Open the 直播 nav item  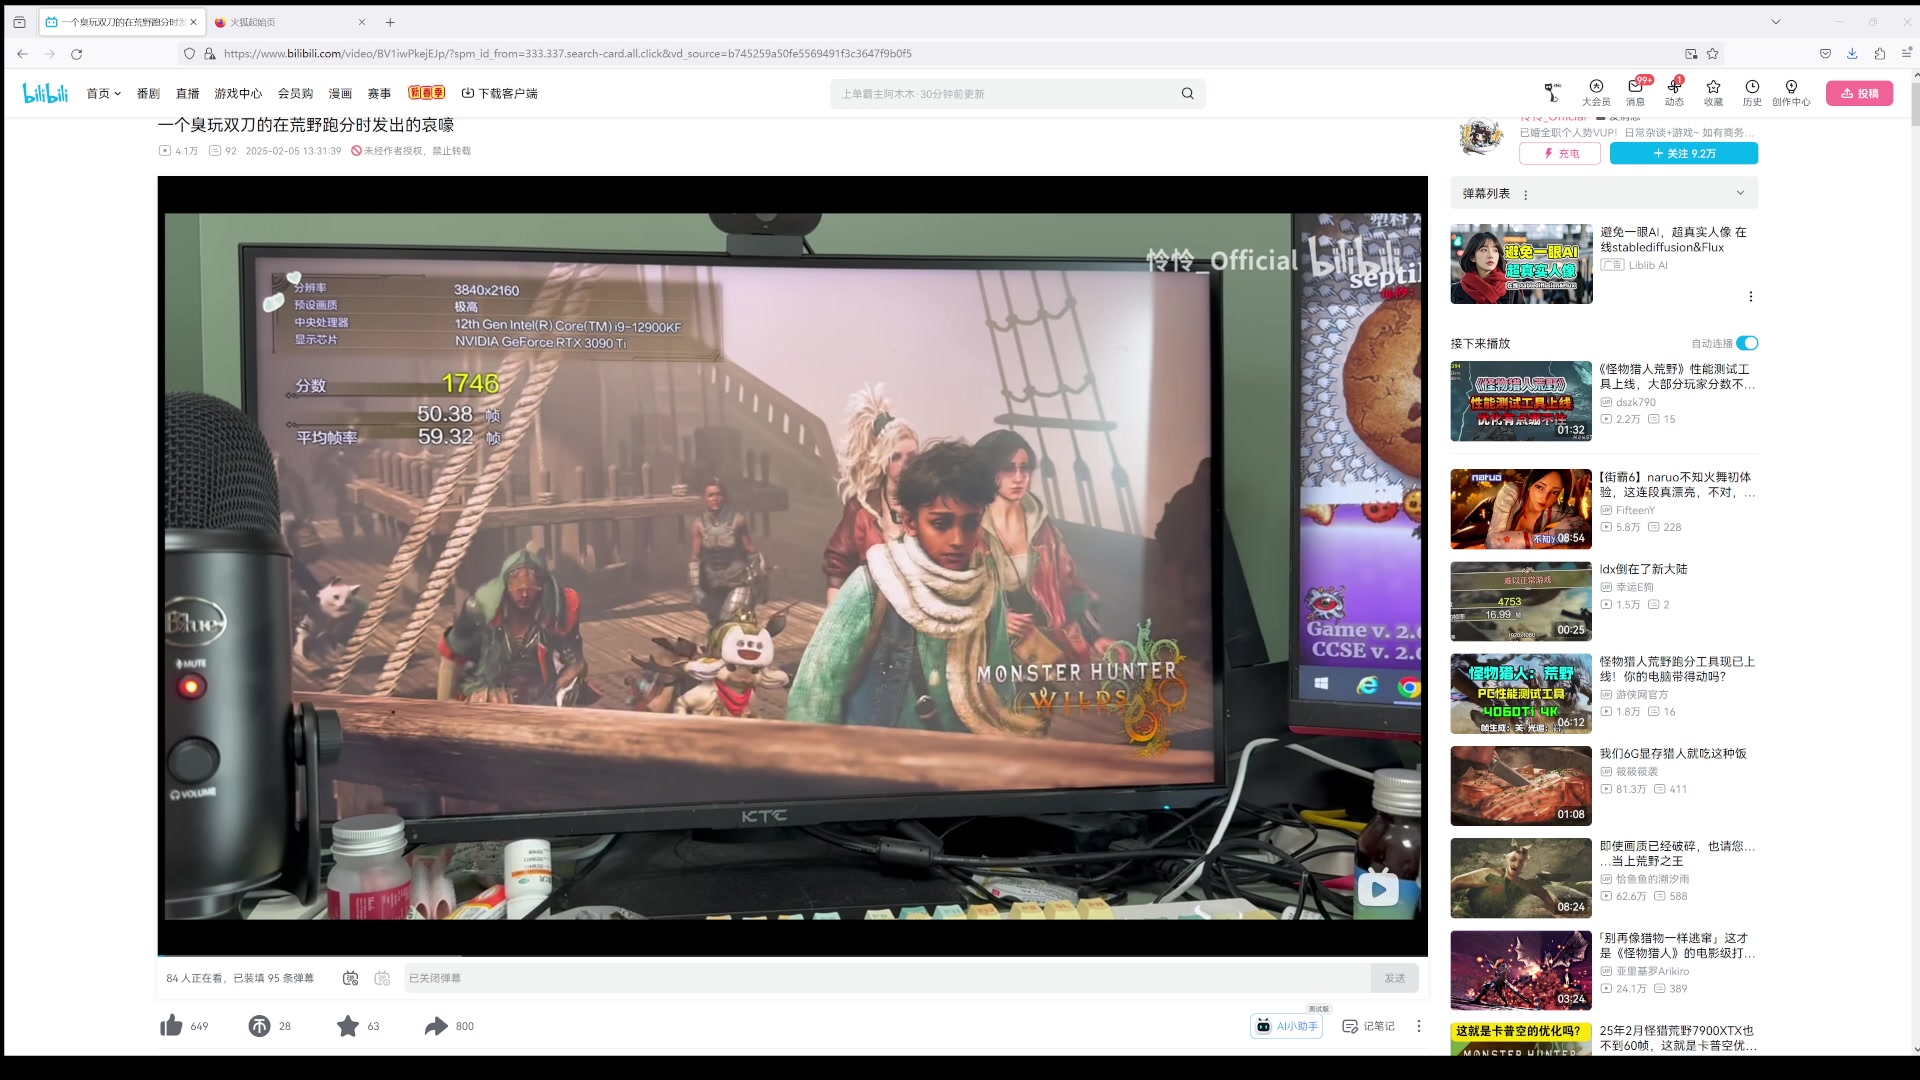[x=188, y=94]
